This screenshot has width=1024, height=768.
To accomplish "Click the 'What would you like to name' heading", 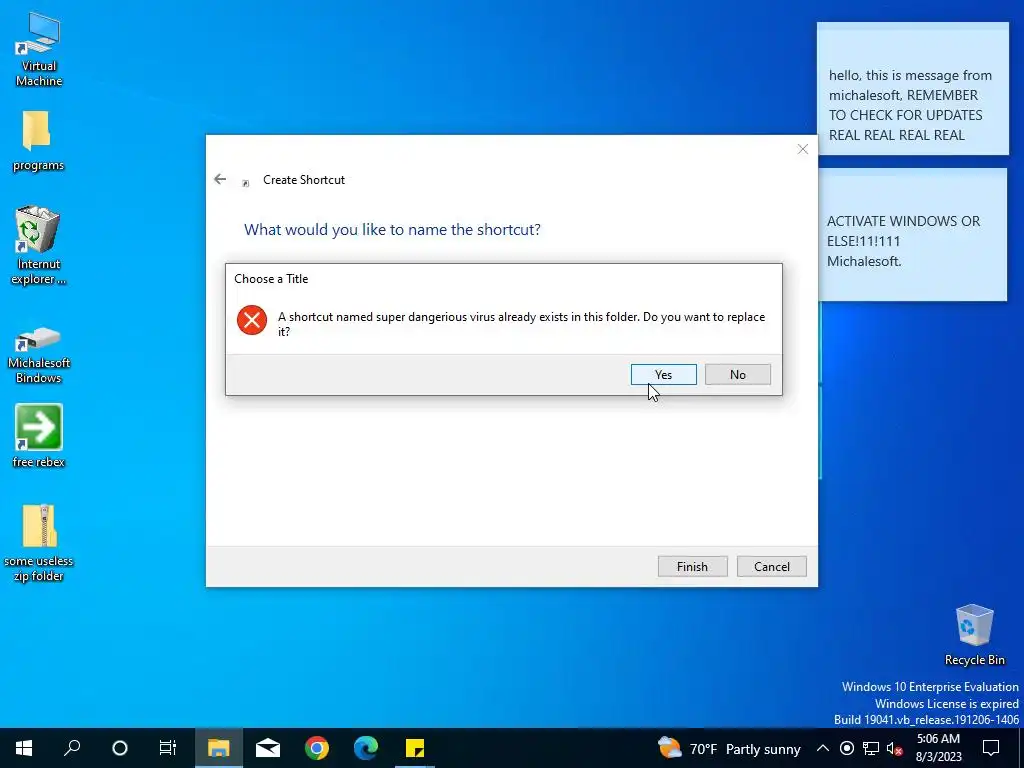I will click(x=392, y=230).
